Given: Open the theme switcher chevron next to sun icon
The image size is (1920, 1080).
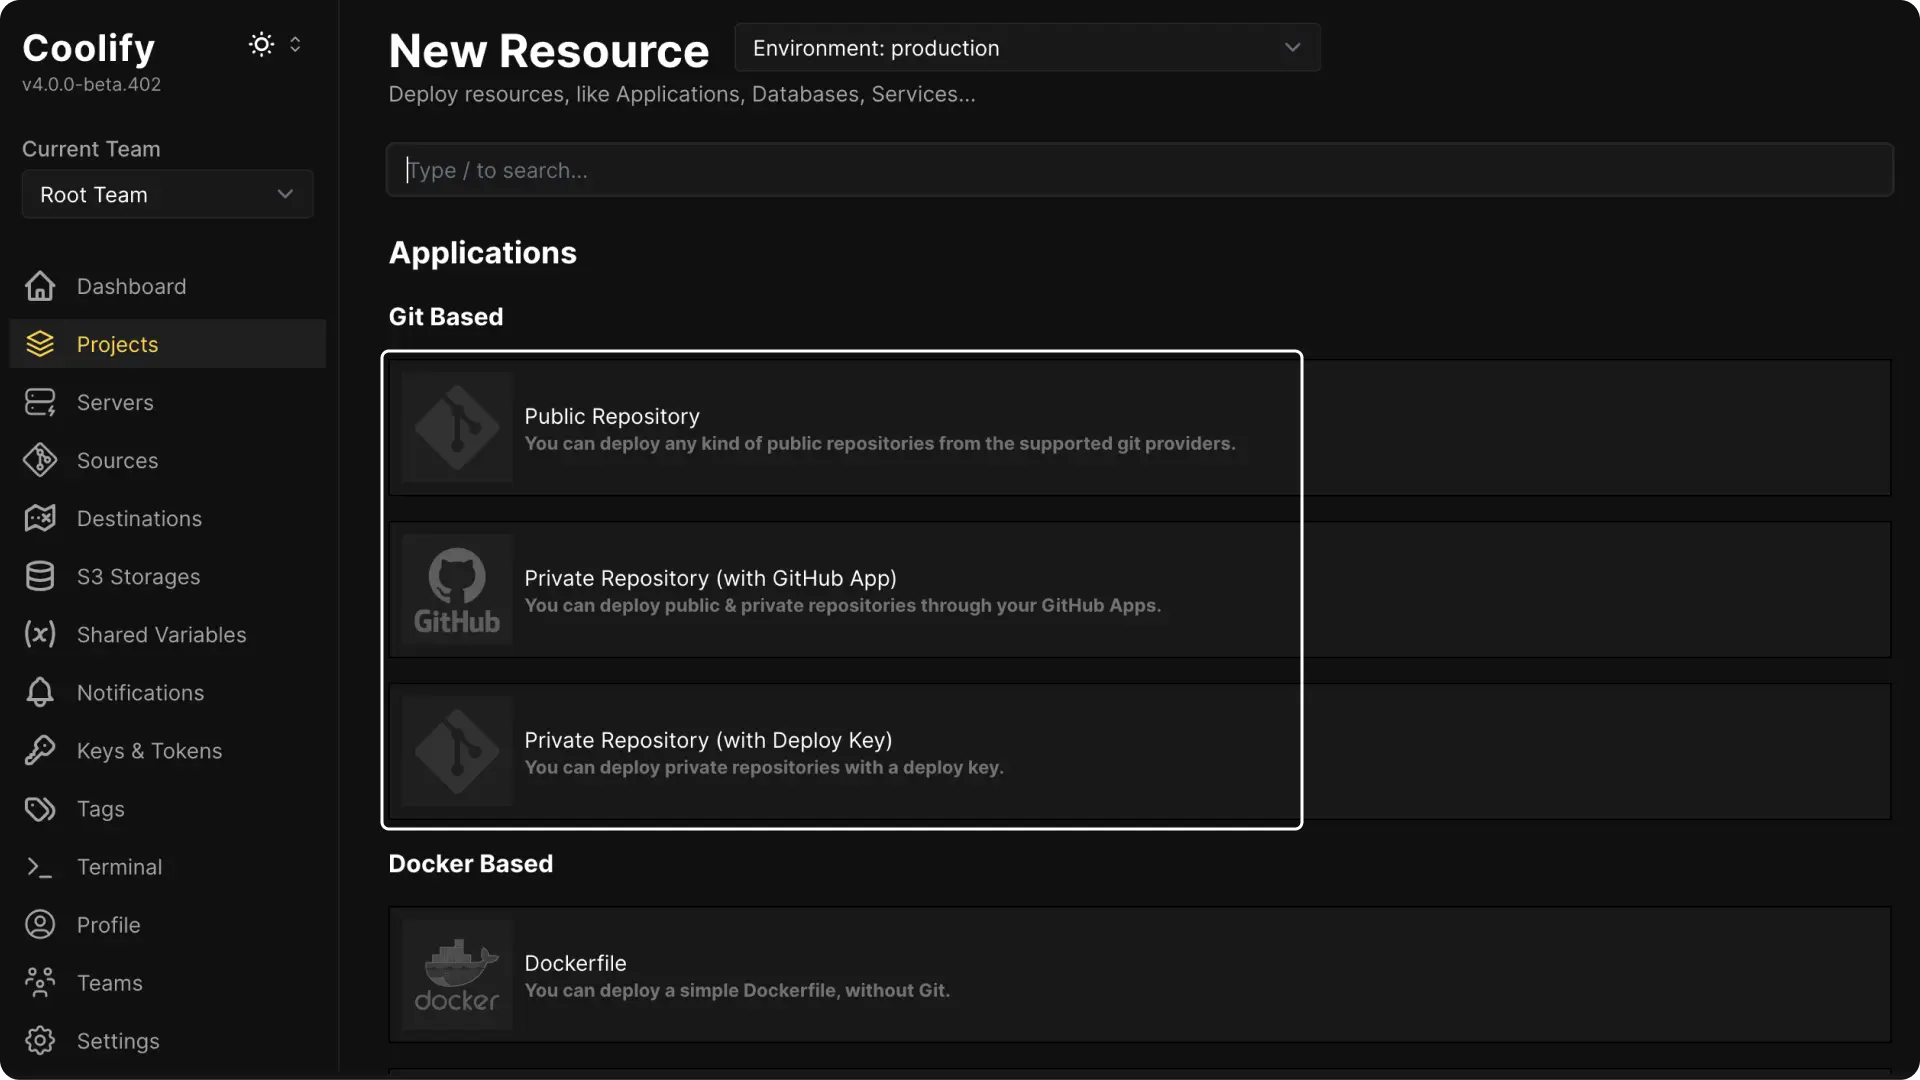Looking at the screenshot, I should click(x=295, y=44).
